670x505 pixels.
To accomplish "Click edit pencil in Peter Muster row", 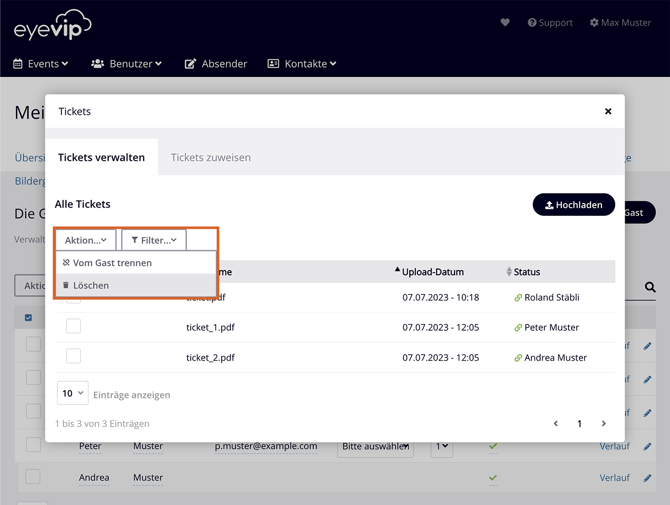I will pos(647,446).
